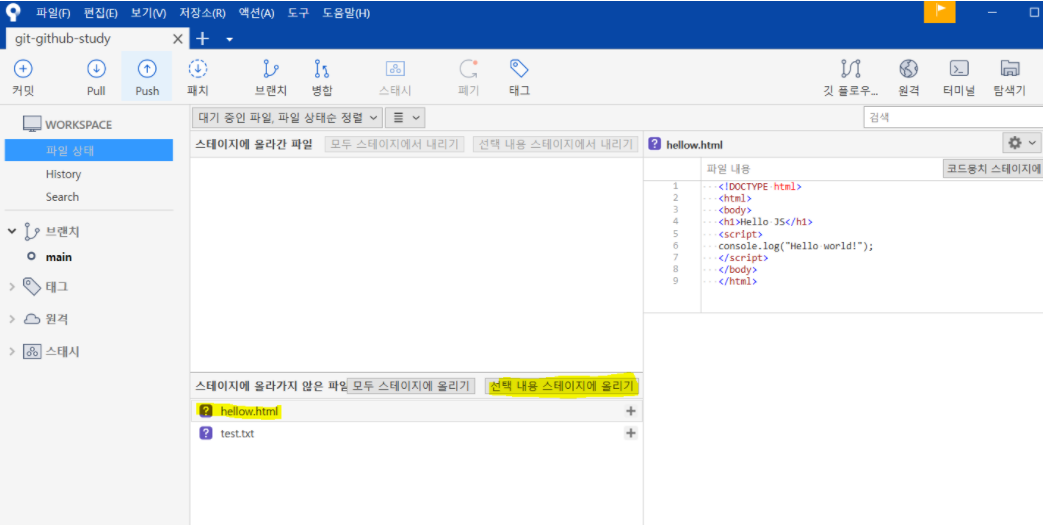Screen dimensions: 1043x525
Task: Open the 대기 중인 파일 sort dropdown
Action: pyautogui.click(x=287, y=118)
